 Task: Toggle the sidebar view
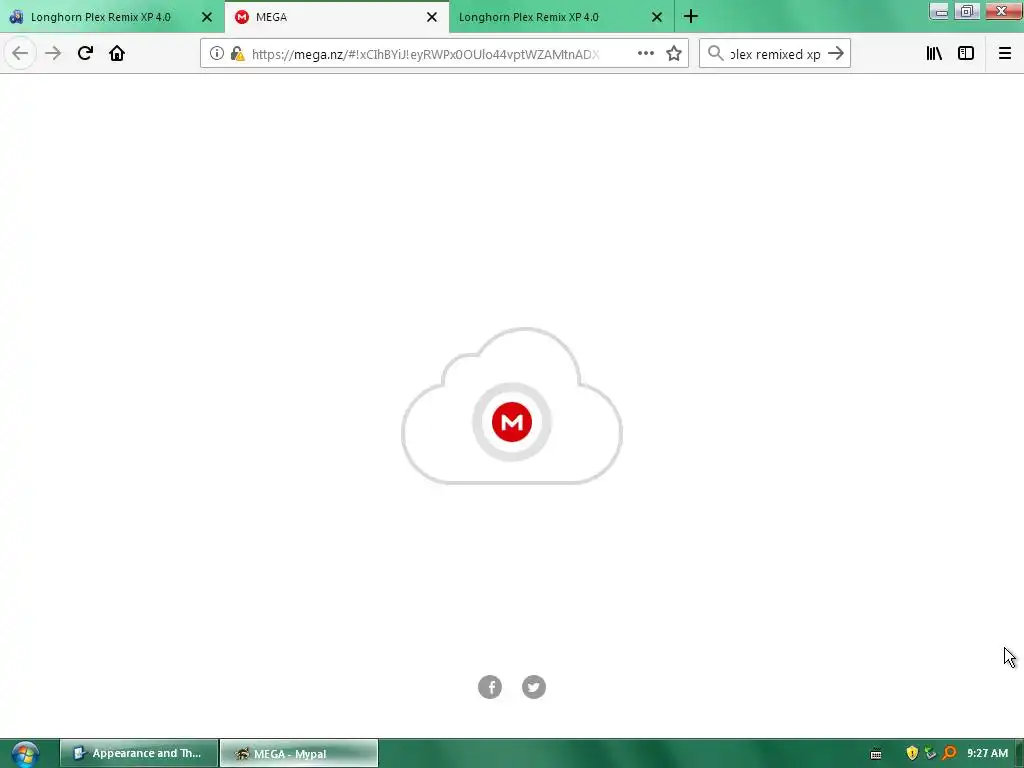tap(966, 54)
